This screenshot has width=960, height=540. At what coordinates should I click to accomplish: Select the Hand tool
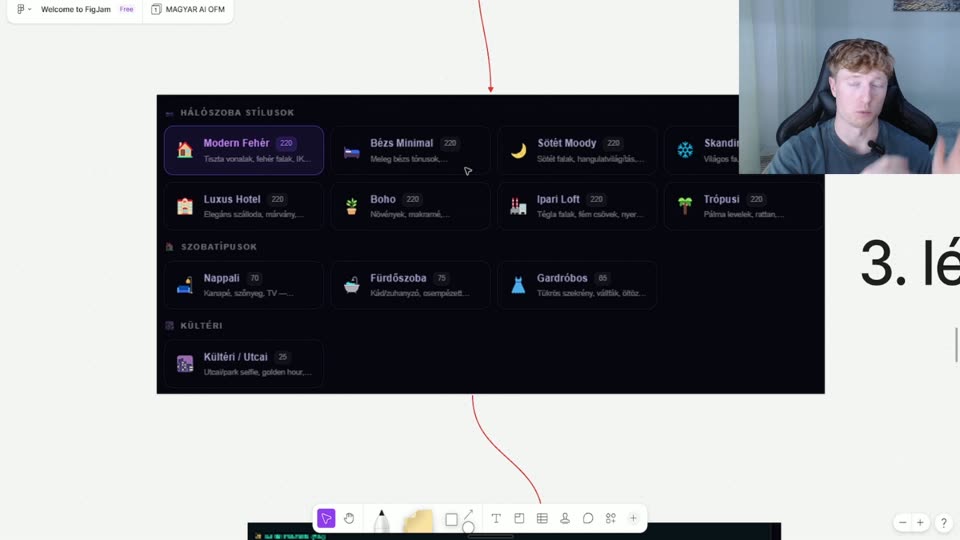click(x=349, y=519)
